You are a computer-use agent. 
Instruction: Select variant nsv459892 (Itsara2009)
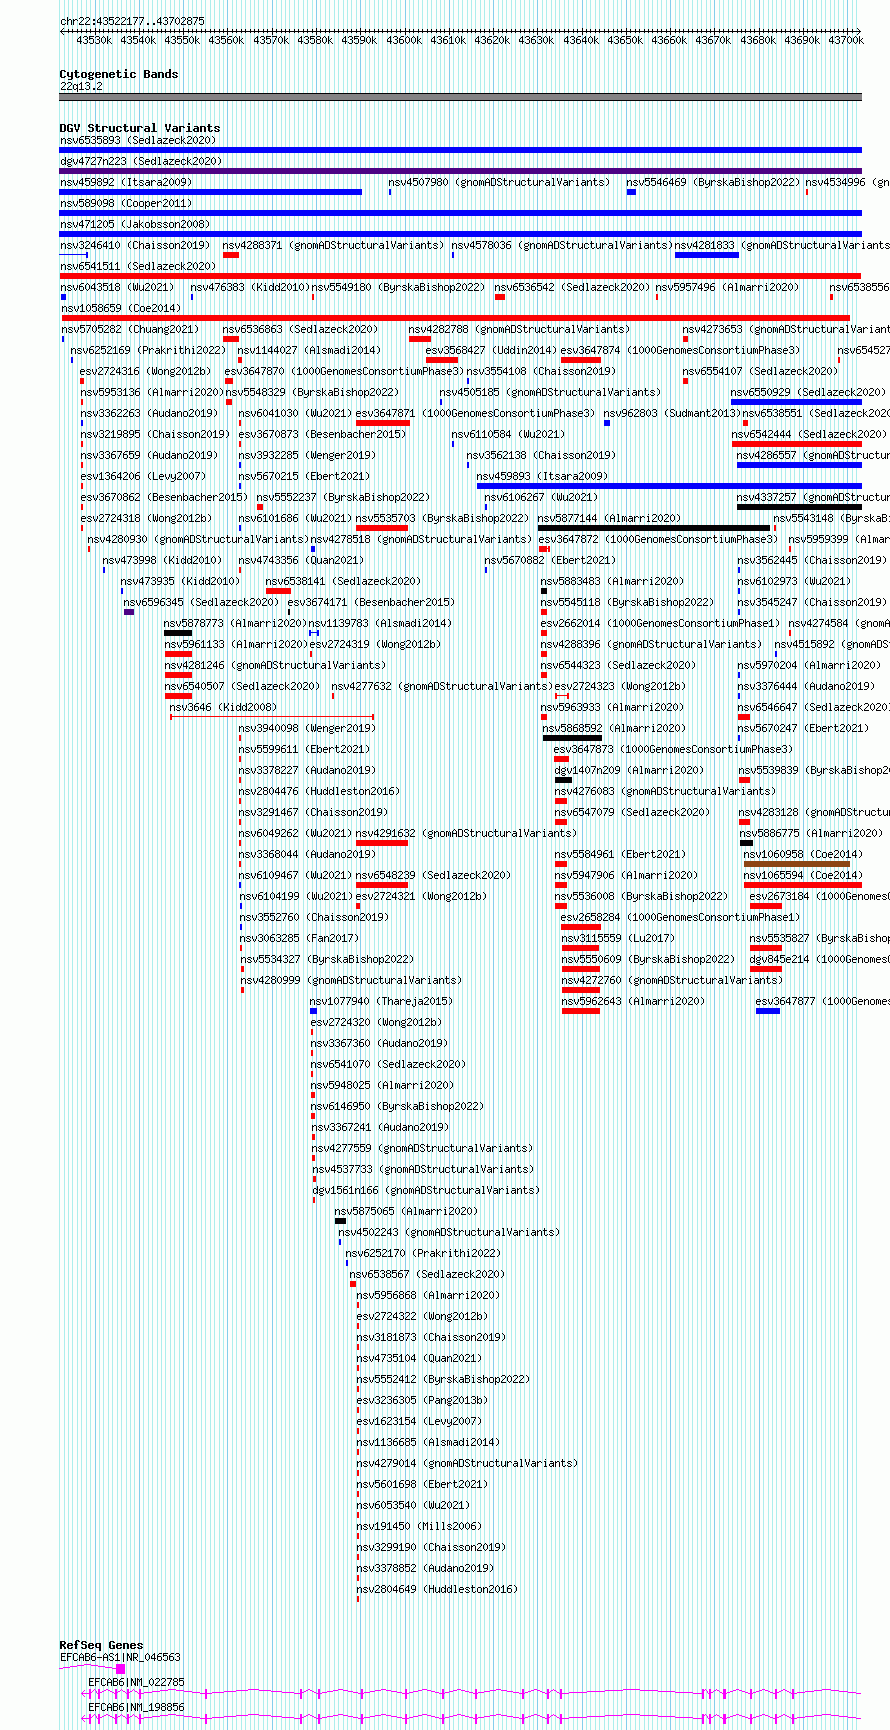126,182
